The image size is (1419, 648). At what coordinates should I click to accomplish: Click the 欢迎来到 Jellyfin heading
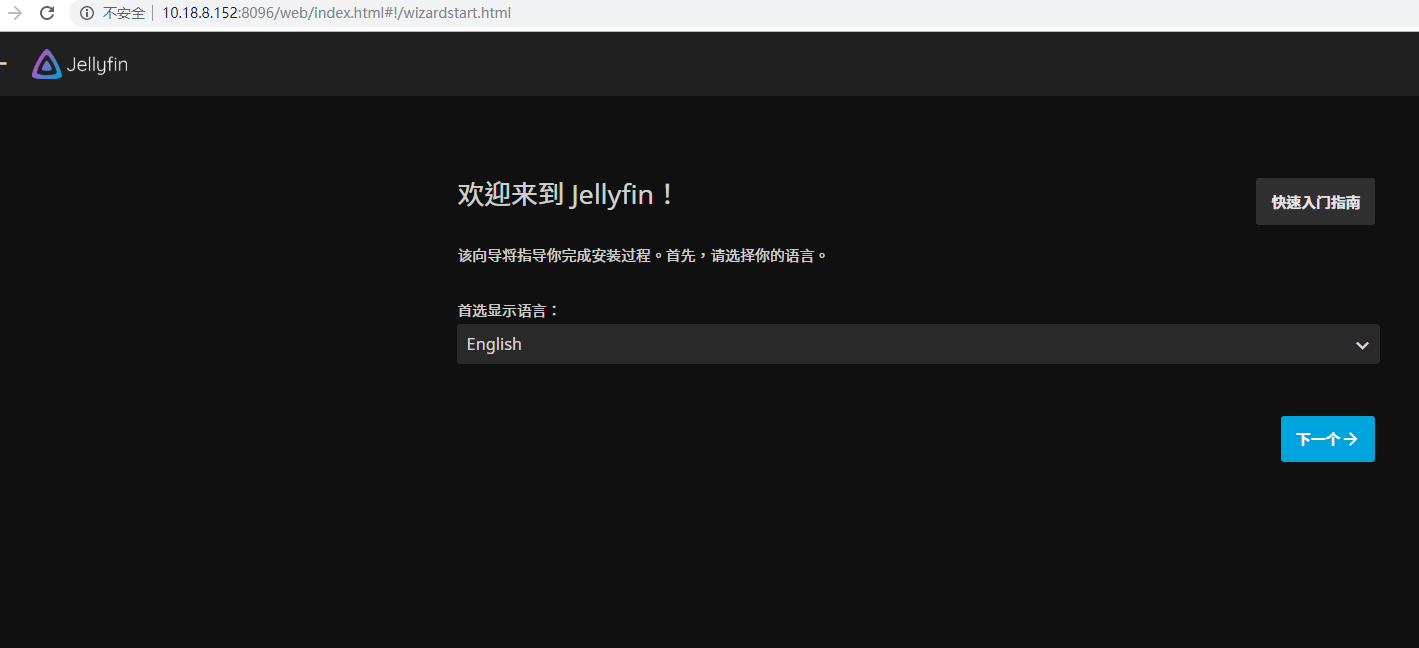[566, 194]
